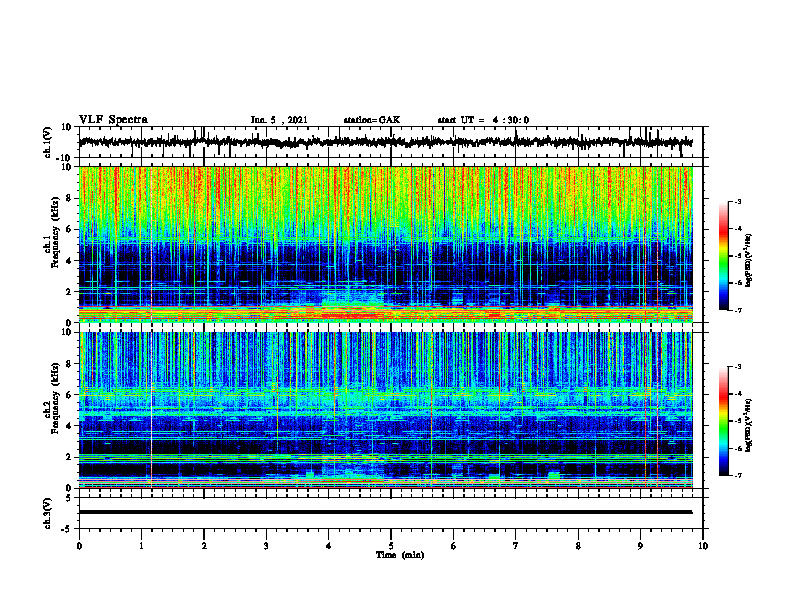Click the "-3" label on ch.1 colorbar
Screen dimensions: 792x612
pos(737,202)
